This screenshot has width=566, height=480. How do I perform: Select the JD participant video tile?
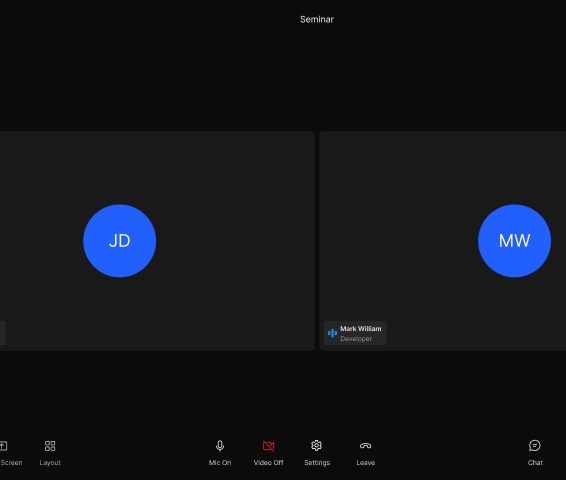click(157, 241)
